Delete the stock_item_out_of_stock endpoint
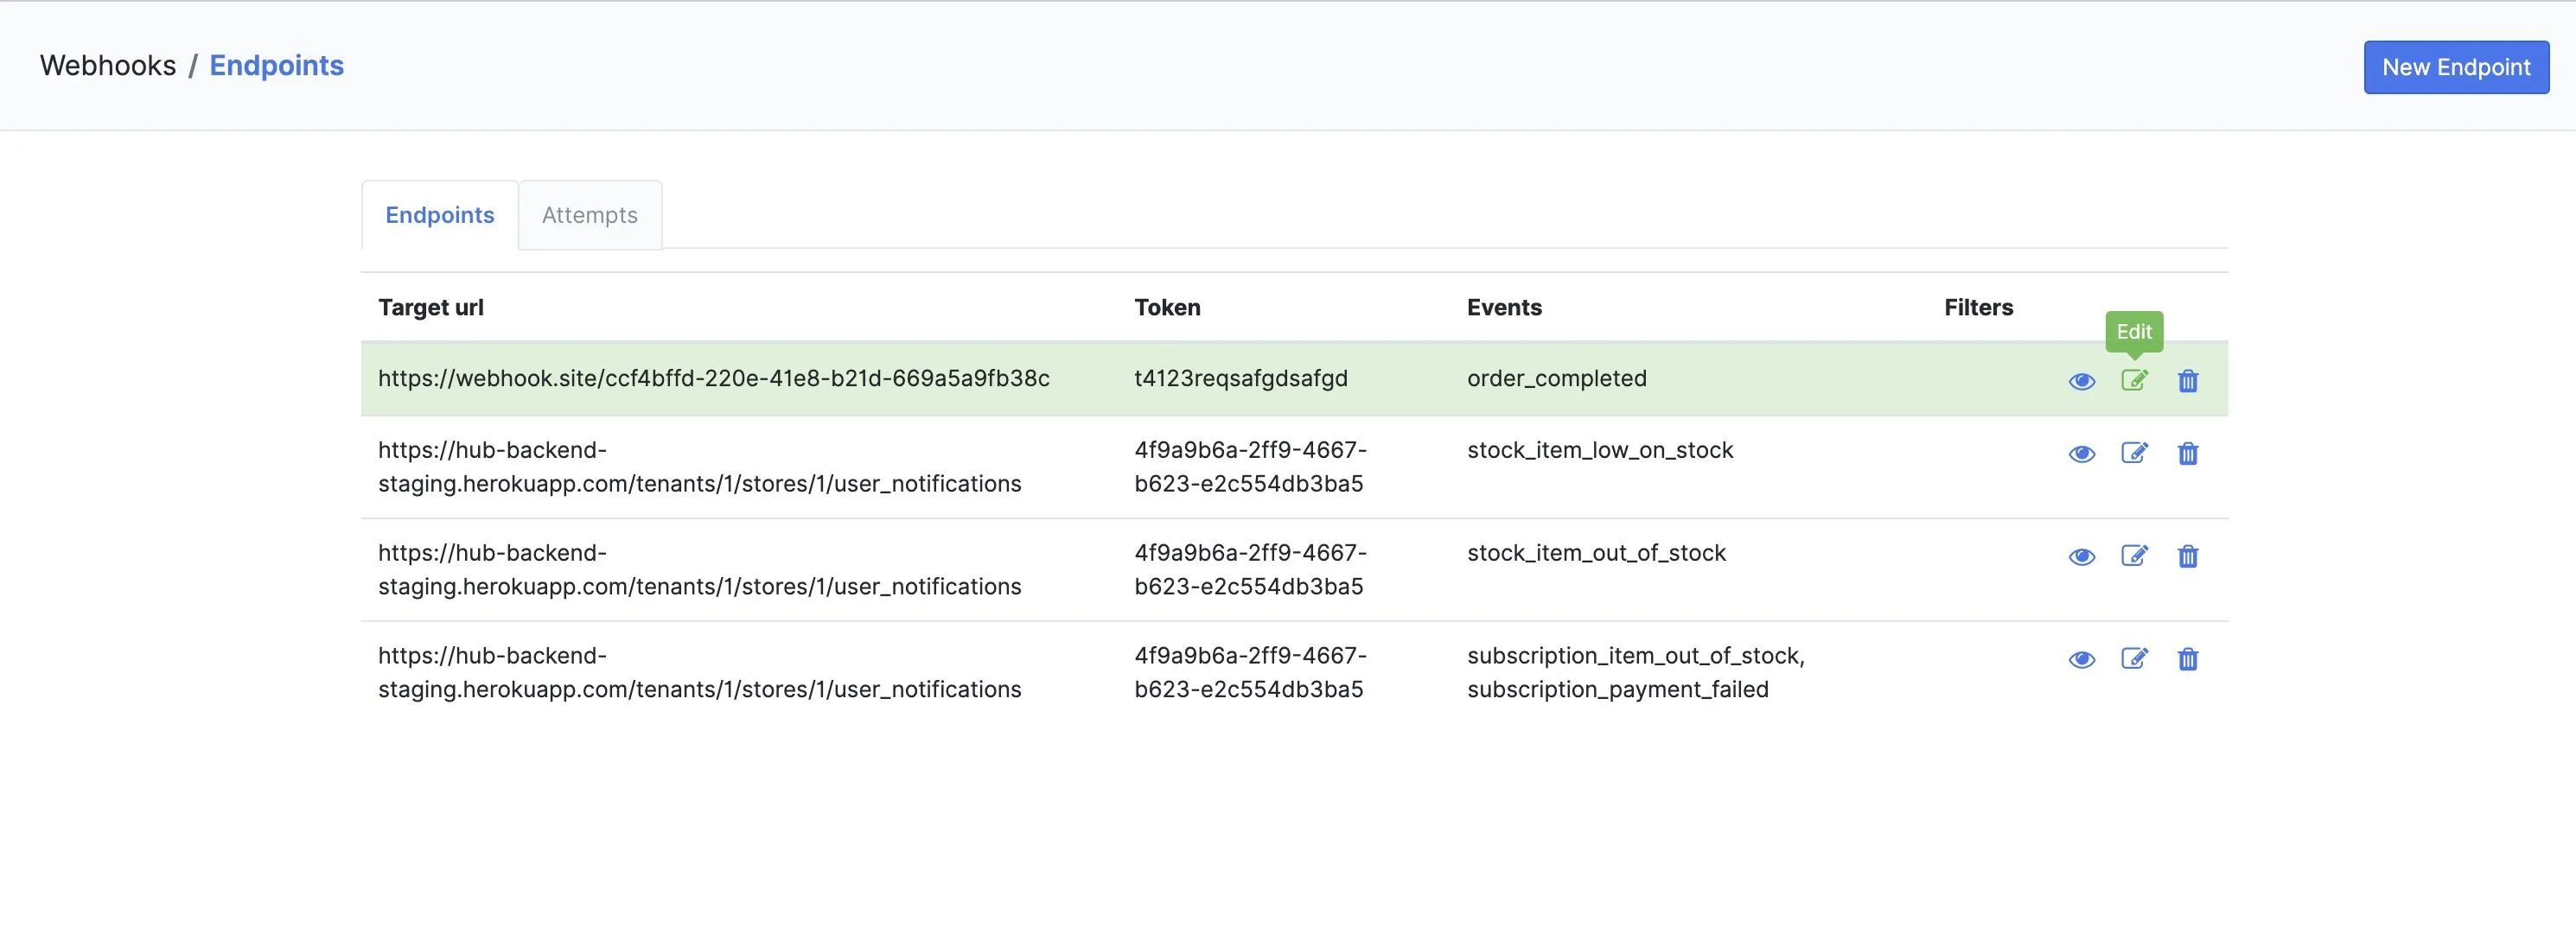2576x940 pixels. 2188,557
